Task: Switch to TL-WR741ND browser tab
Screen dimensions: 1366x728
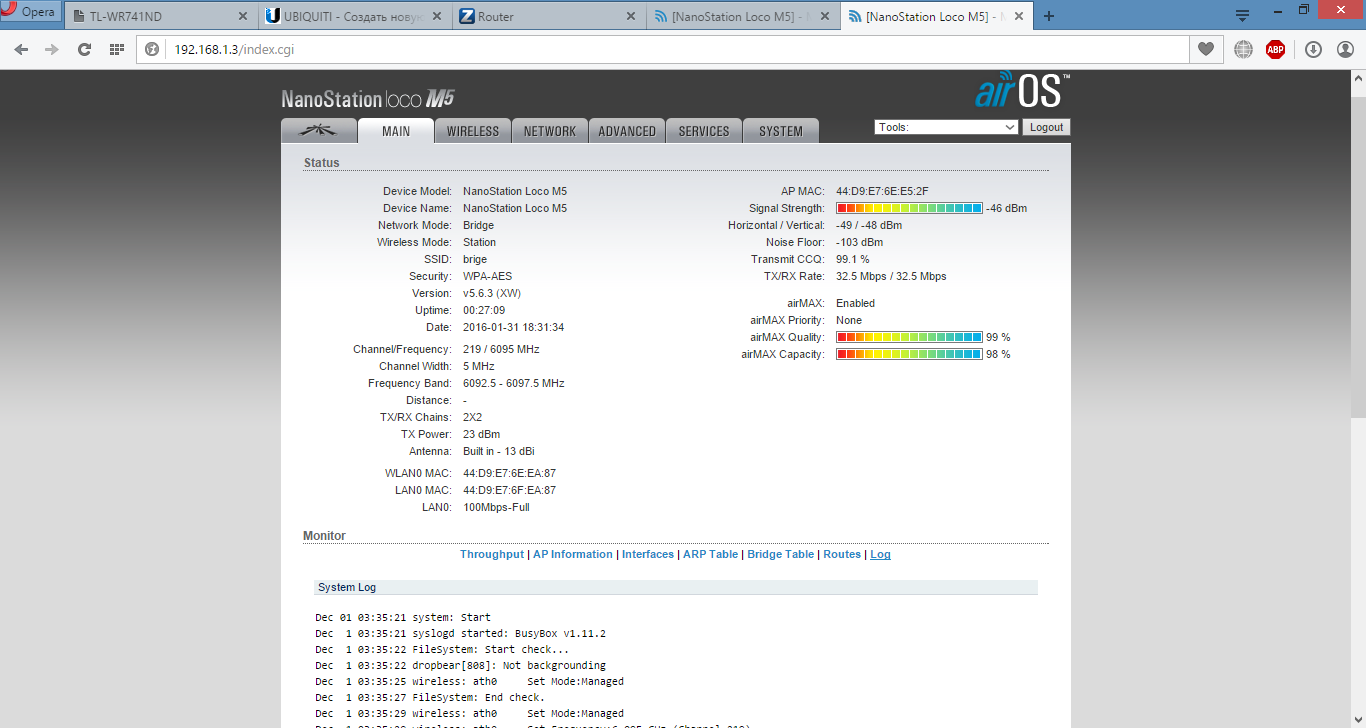Action: 160,16
